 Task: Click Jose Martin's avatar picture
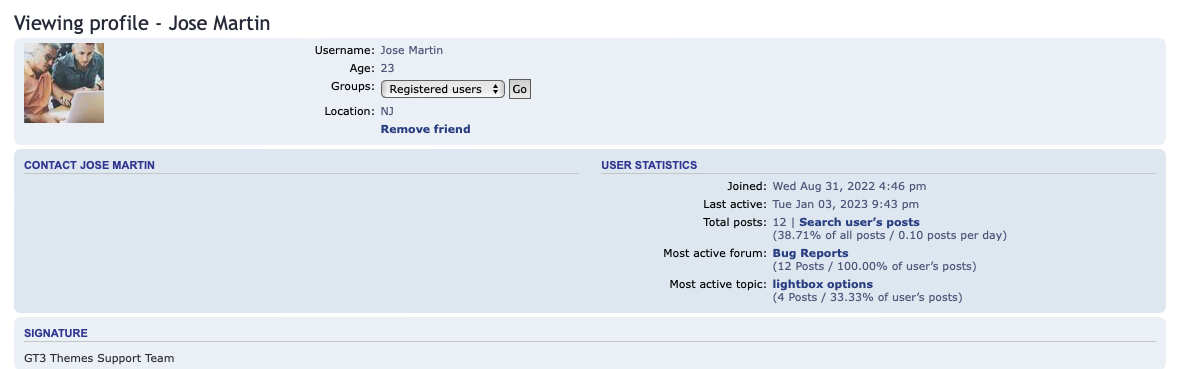(64, 83)
